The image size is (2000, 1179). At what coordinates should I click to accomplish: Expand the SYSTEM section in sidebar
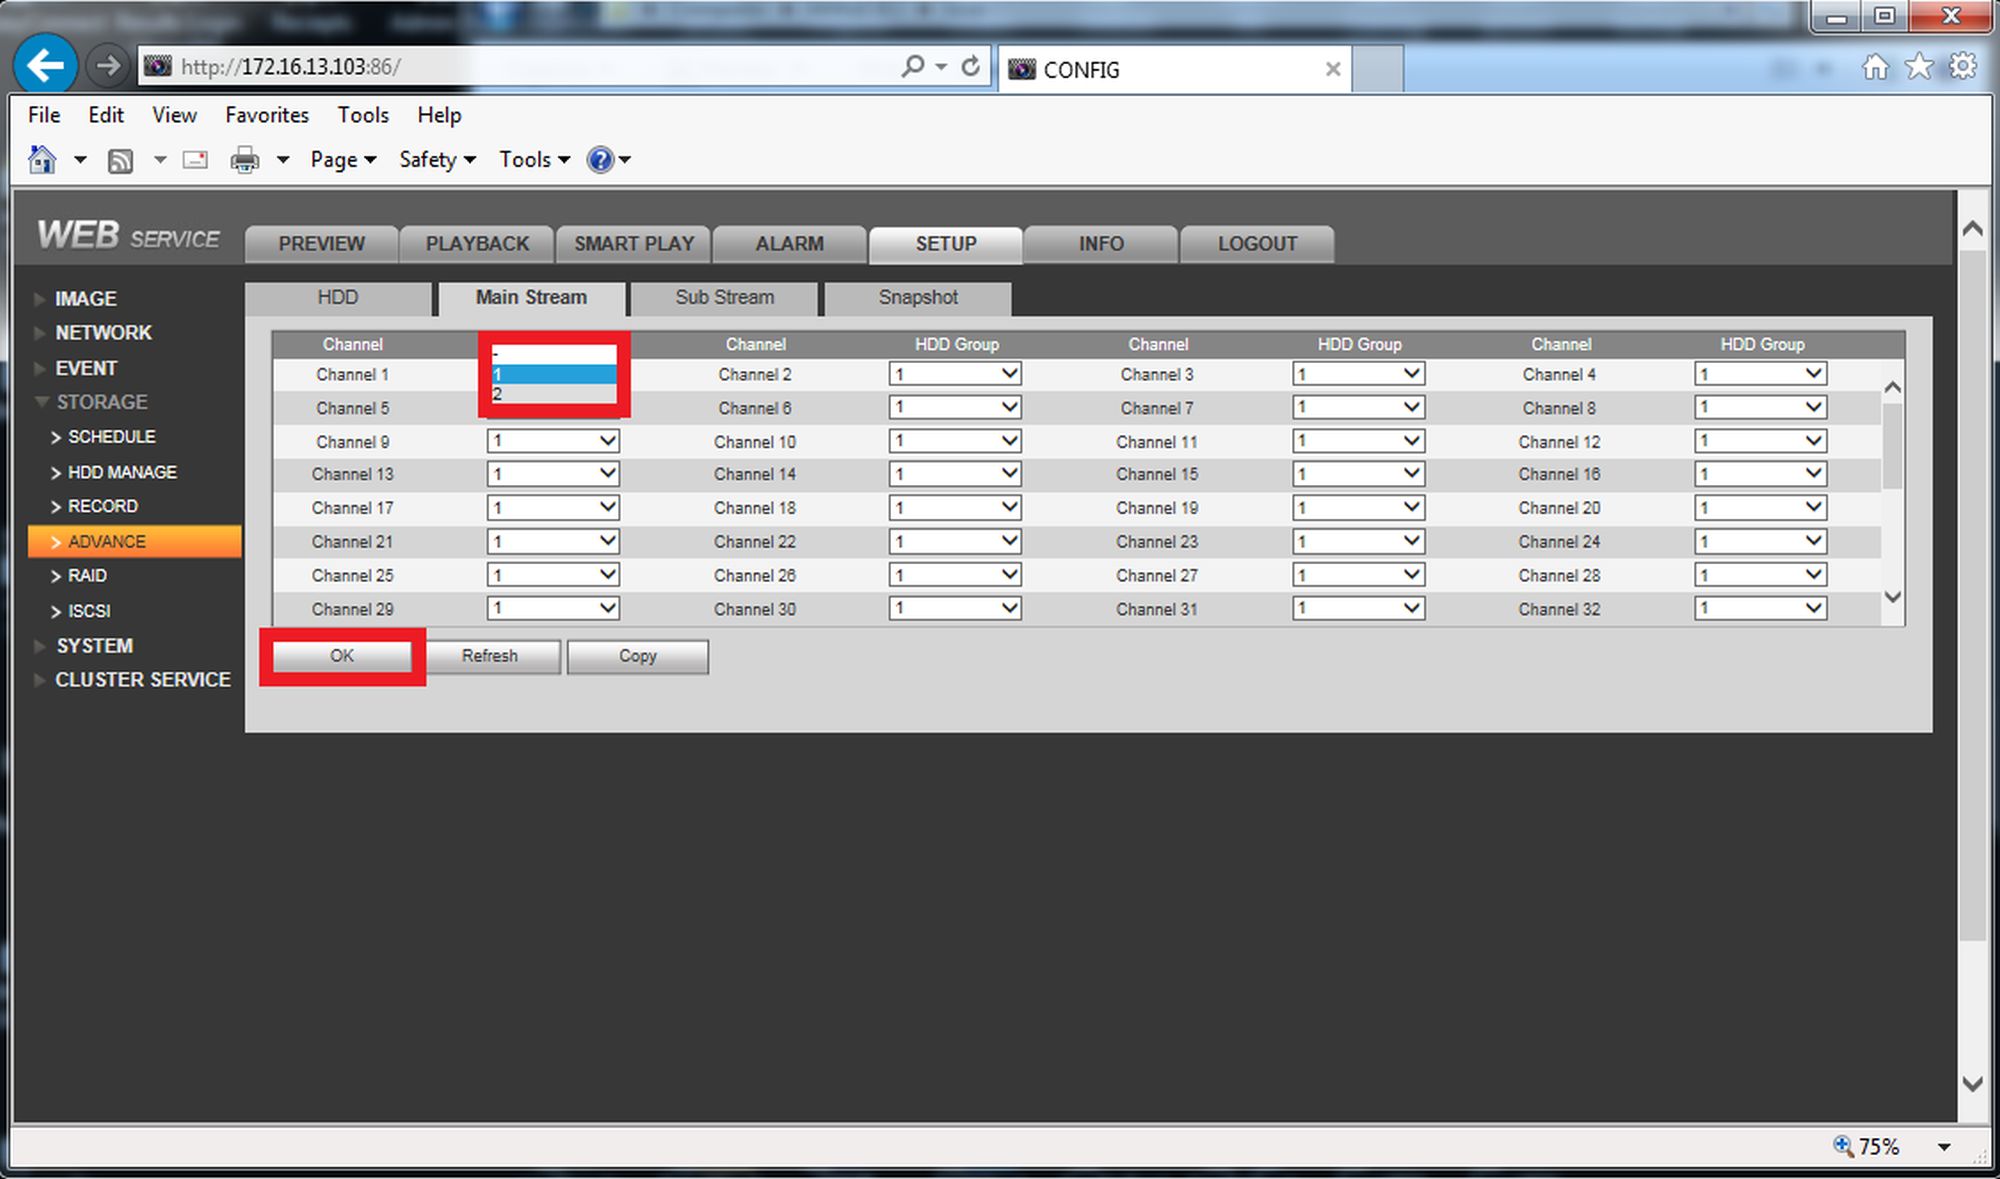click(95, 646)
